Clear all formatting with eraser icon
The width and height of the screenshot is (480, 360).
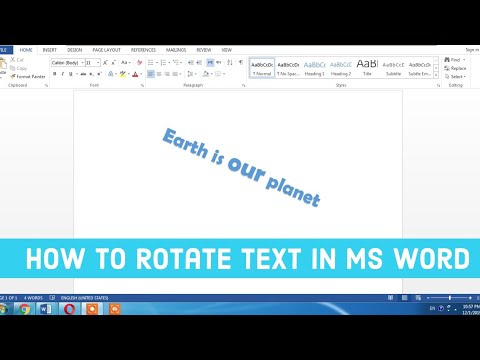(139, 62)
